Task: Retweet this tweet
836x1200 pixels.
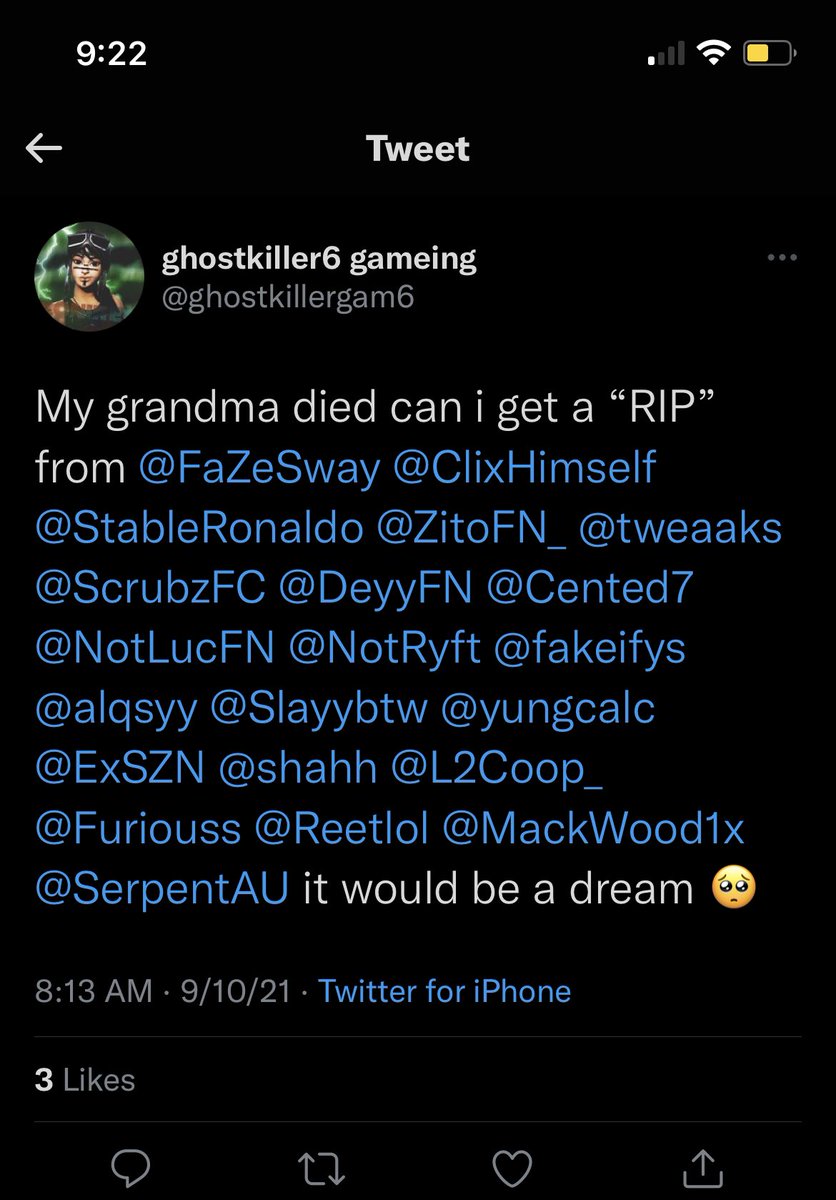Action: coord(321,1165)
